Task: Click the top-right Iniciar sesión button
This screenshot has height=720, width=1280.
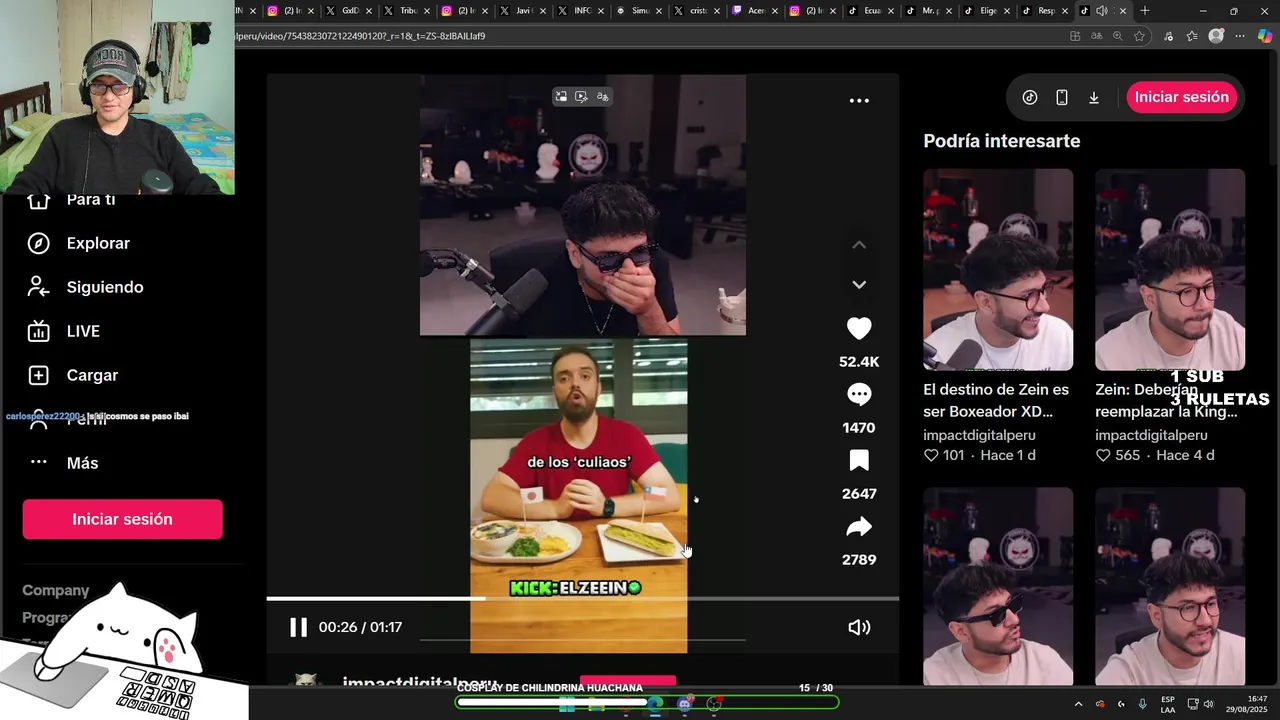Action: (x=1182, y=97)
